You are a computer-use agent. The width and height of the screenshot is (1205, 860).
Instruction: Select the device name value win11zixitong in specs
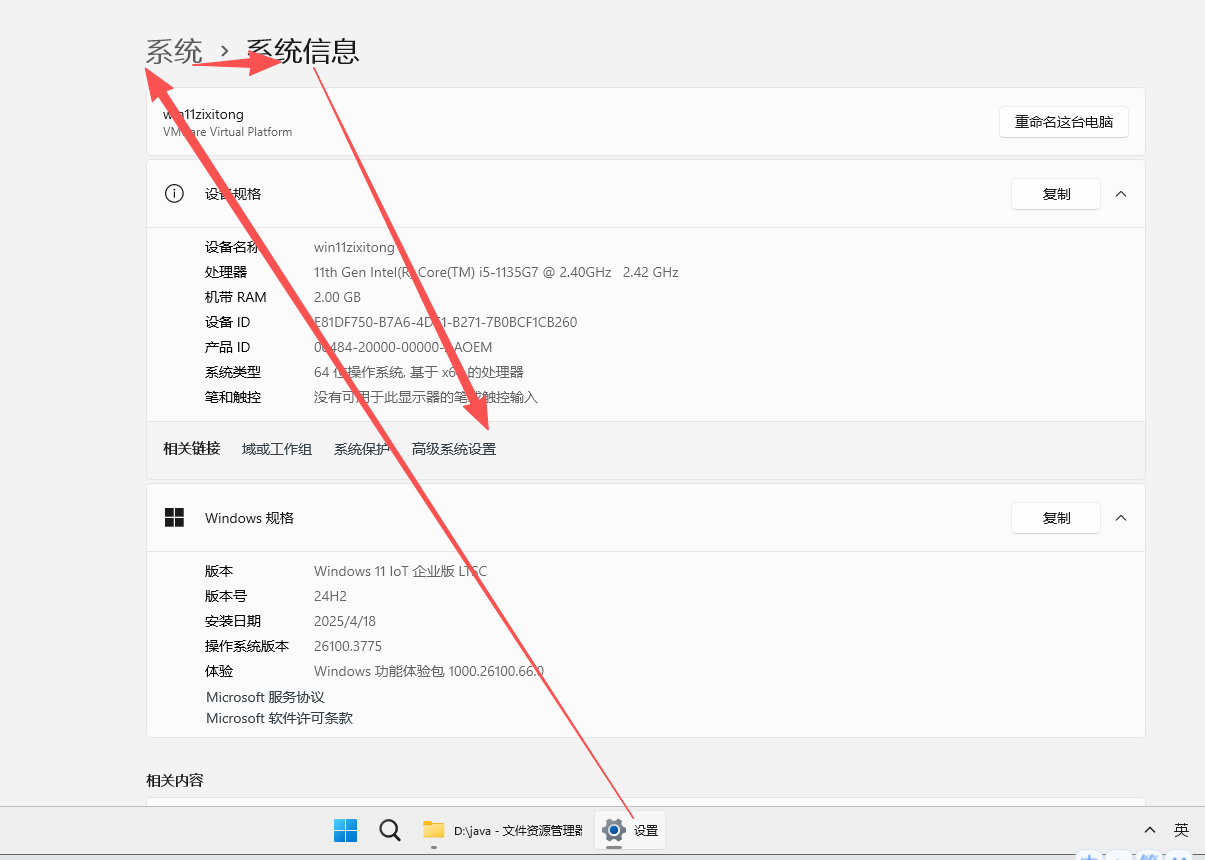coord(354,247)
